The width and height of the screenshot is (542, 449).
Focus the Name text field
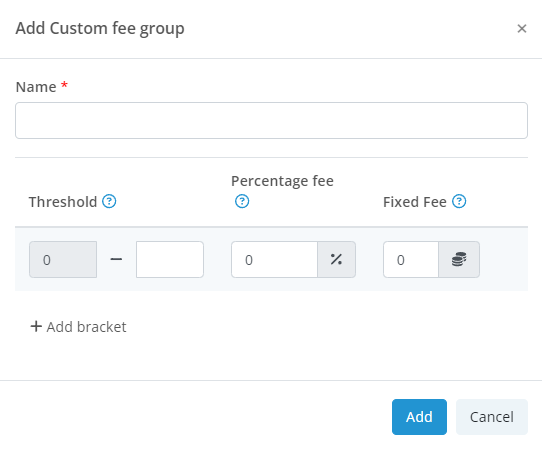tap(271, 120)
